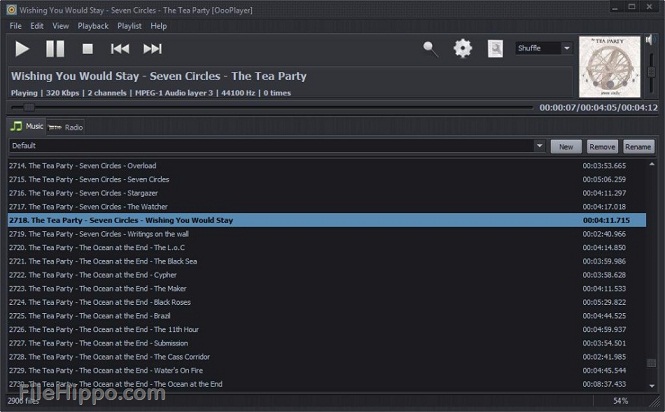Open settings with the gear icon
Screen dimensions: 665x412
pyautogui.click(x=463, y=48)
